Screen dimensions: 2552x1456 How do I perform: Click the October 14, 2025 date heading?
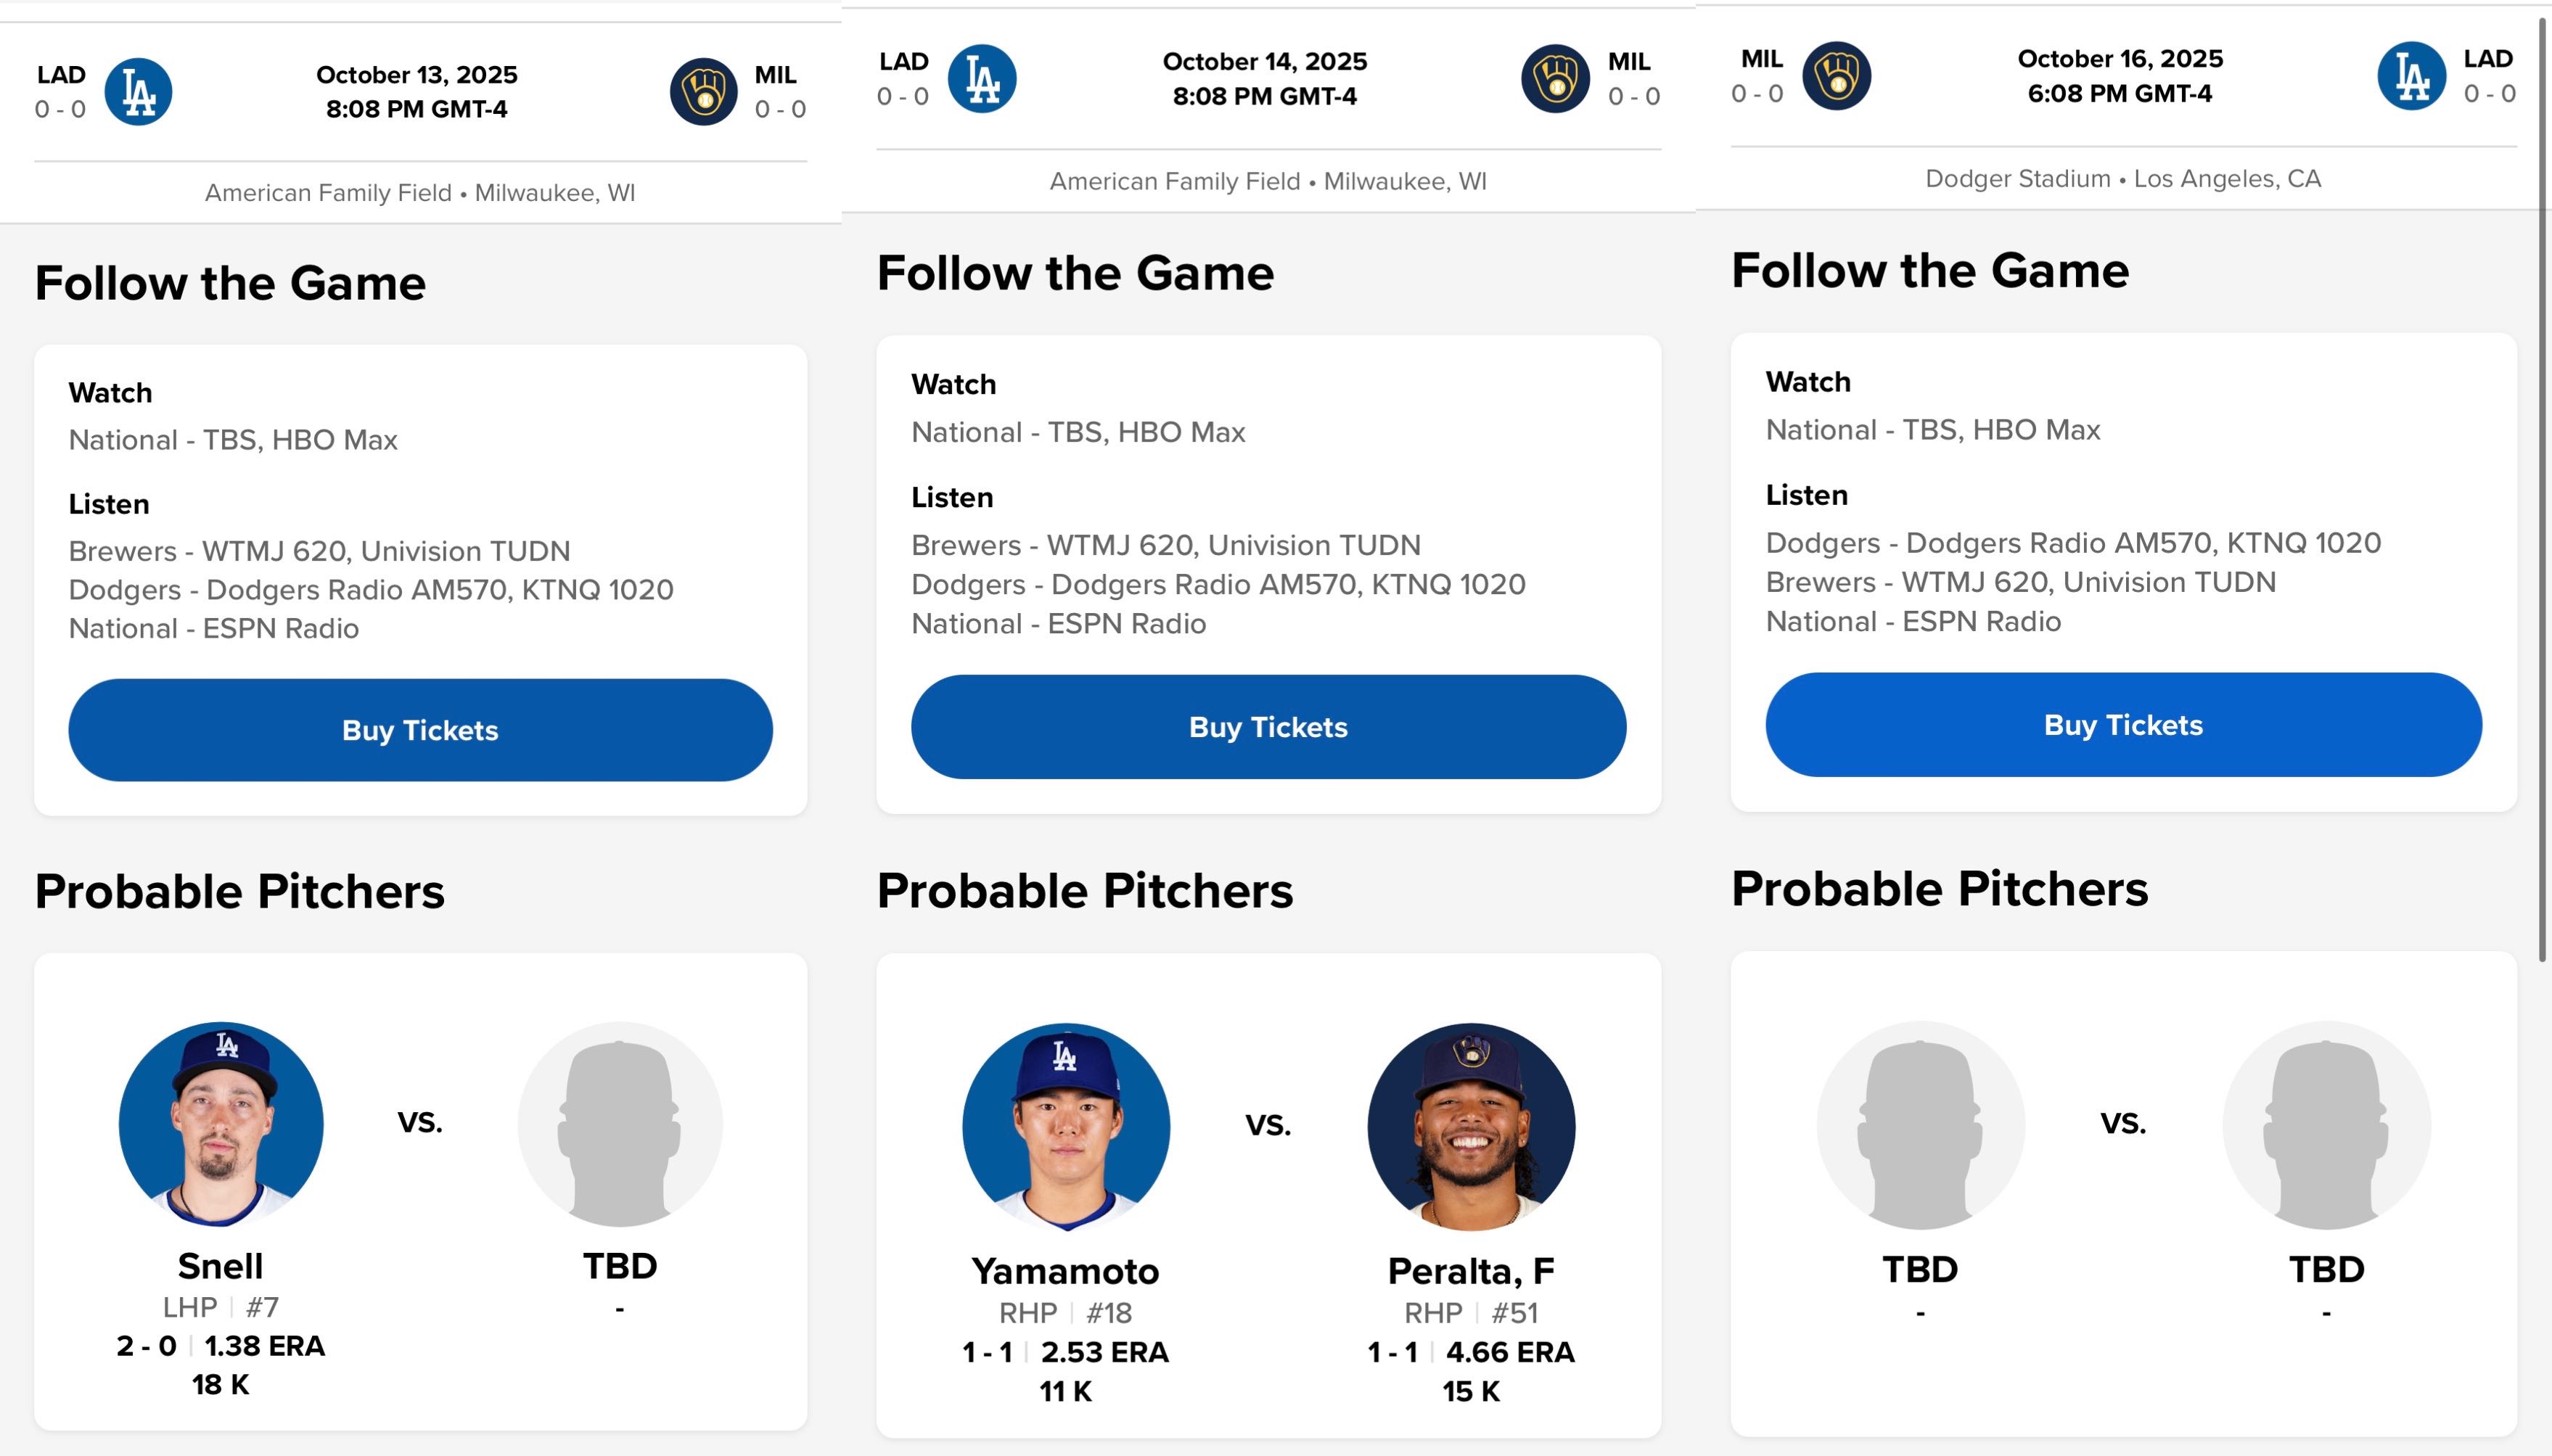coord(1265,62)
